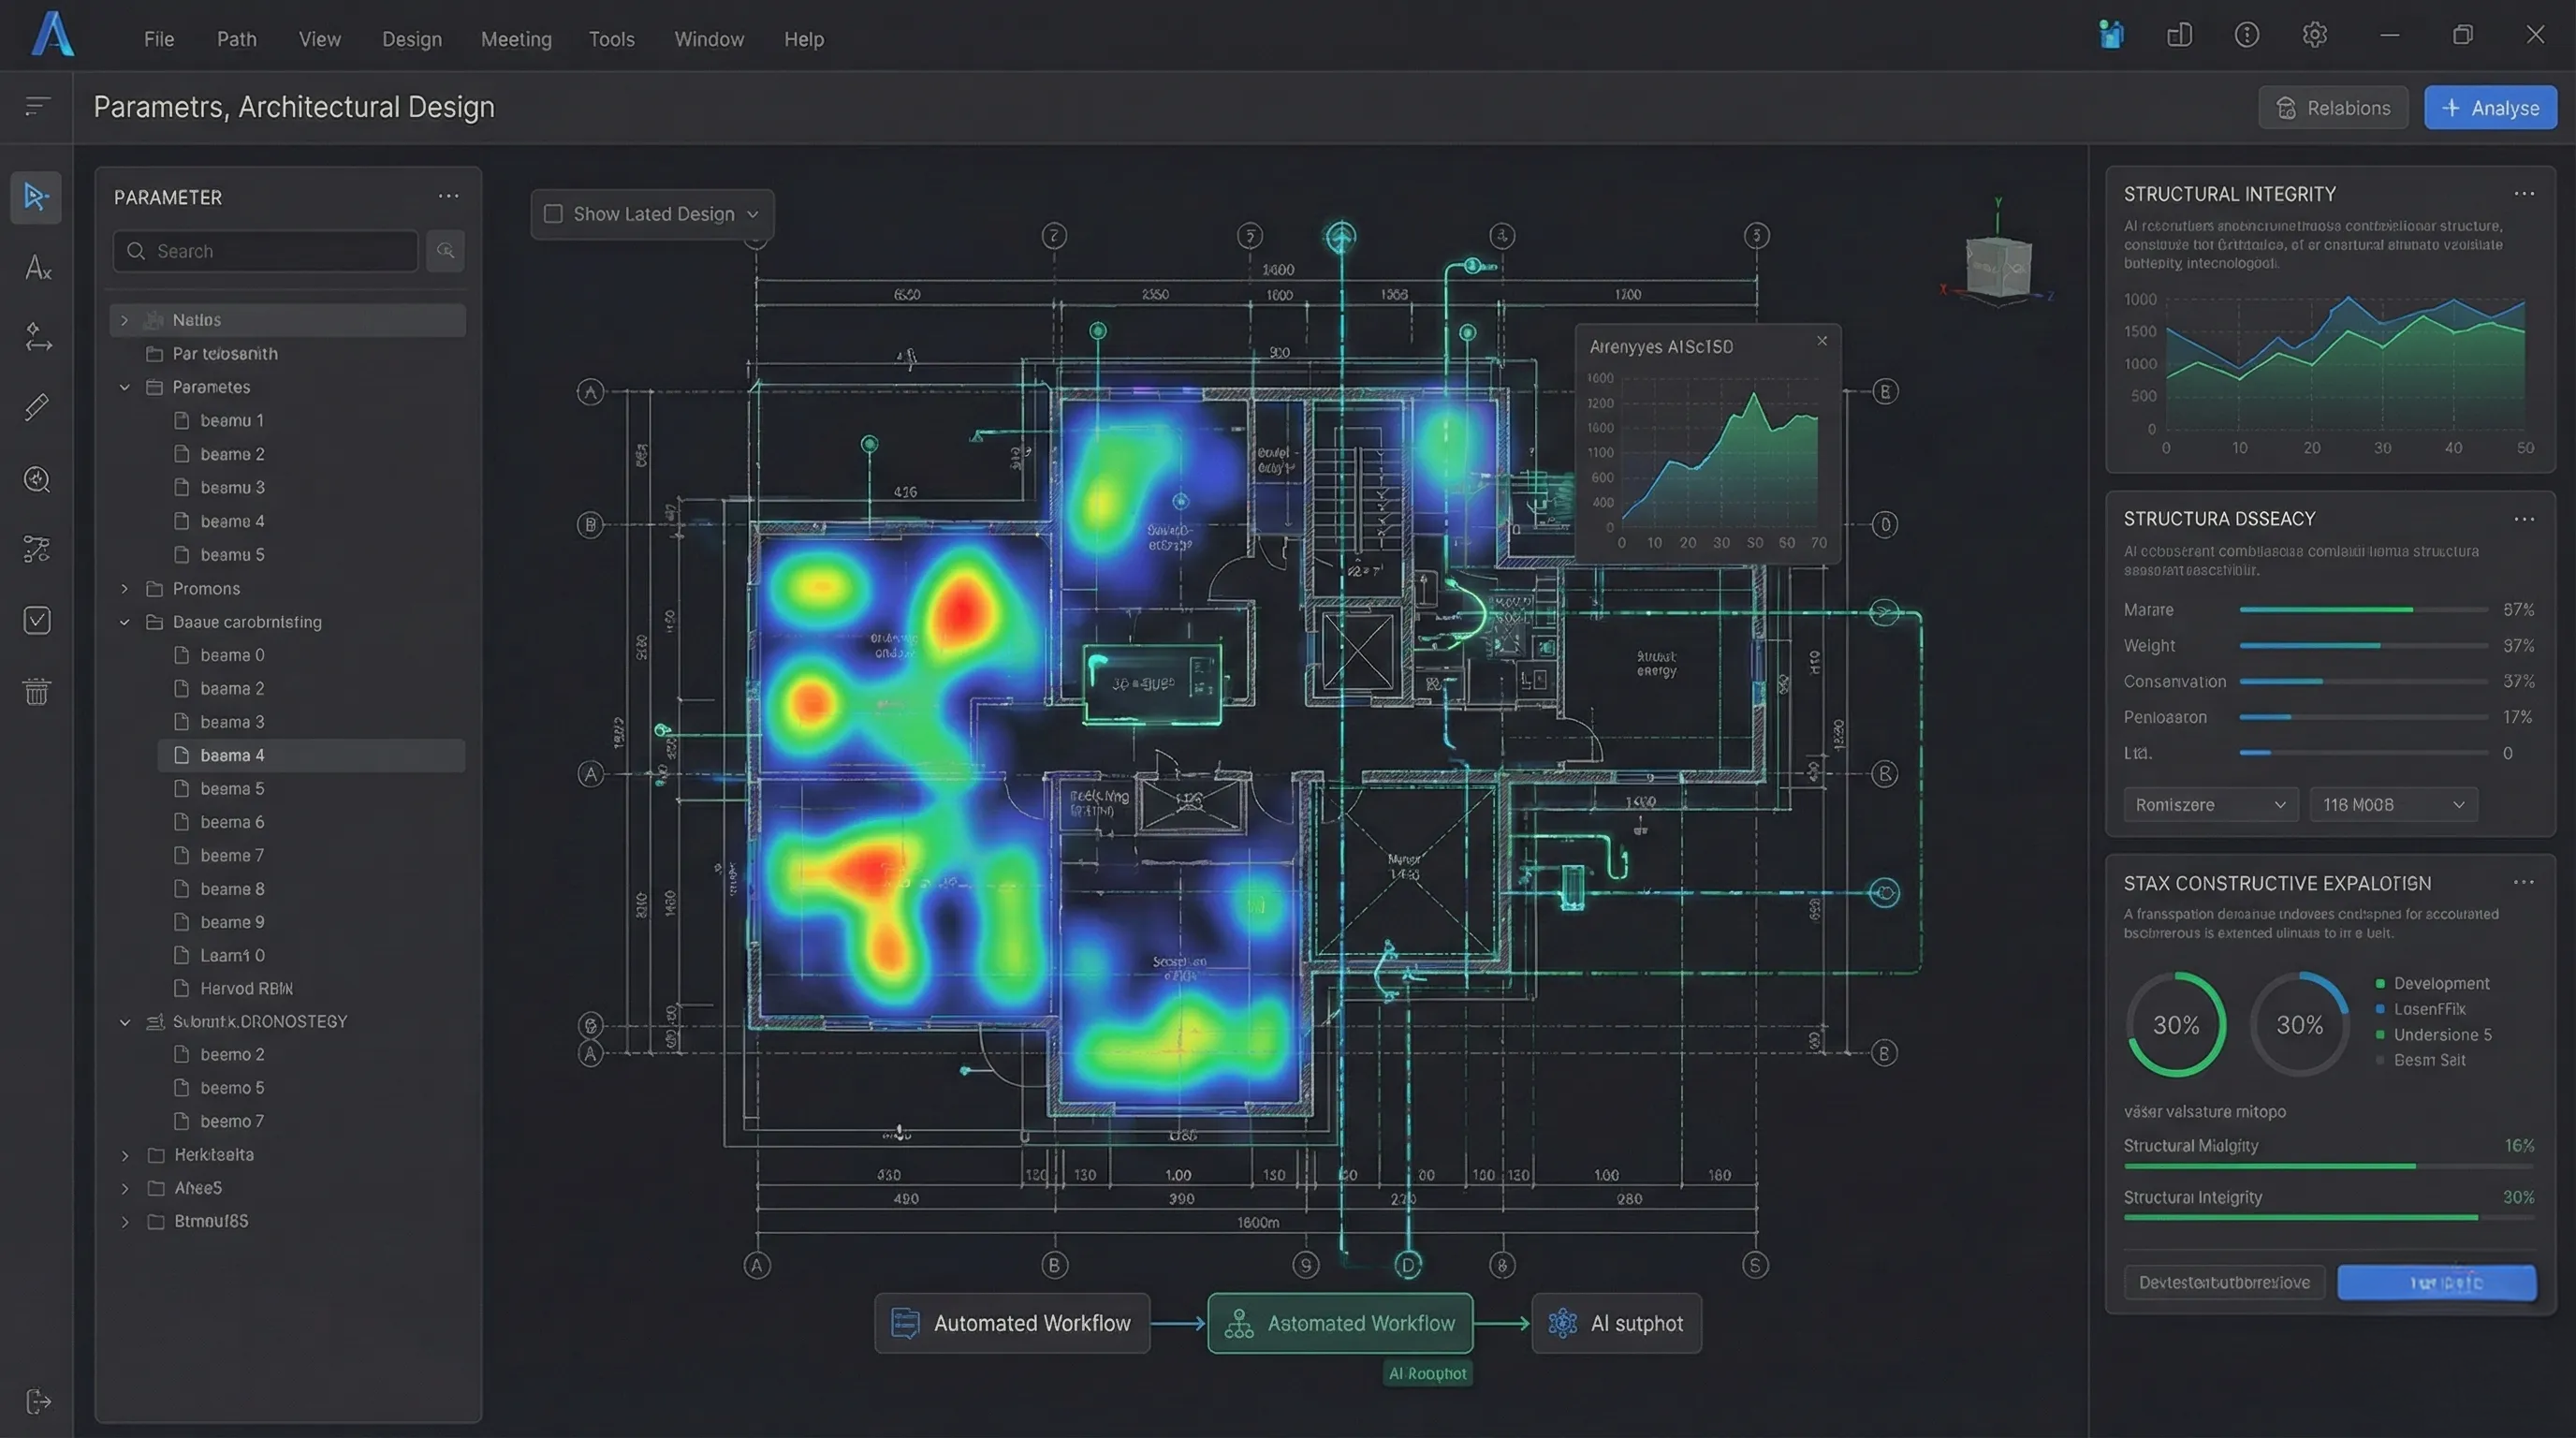The height and width of the screenshot is (1438, 2576).
Task: Click the pencil edit tool icon
Action: pos(37,407)
